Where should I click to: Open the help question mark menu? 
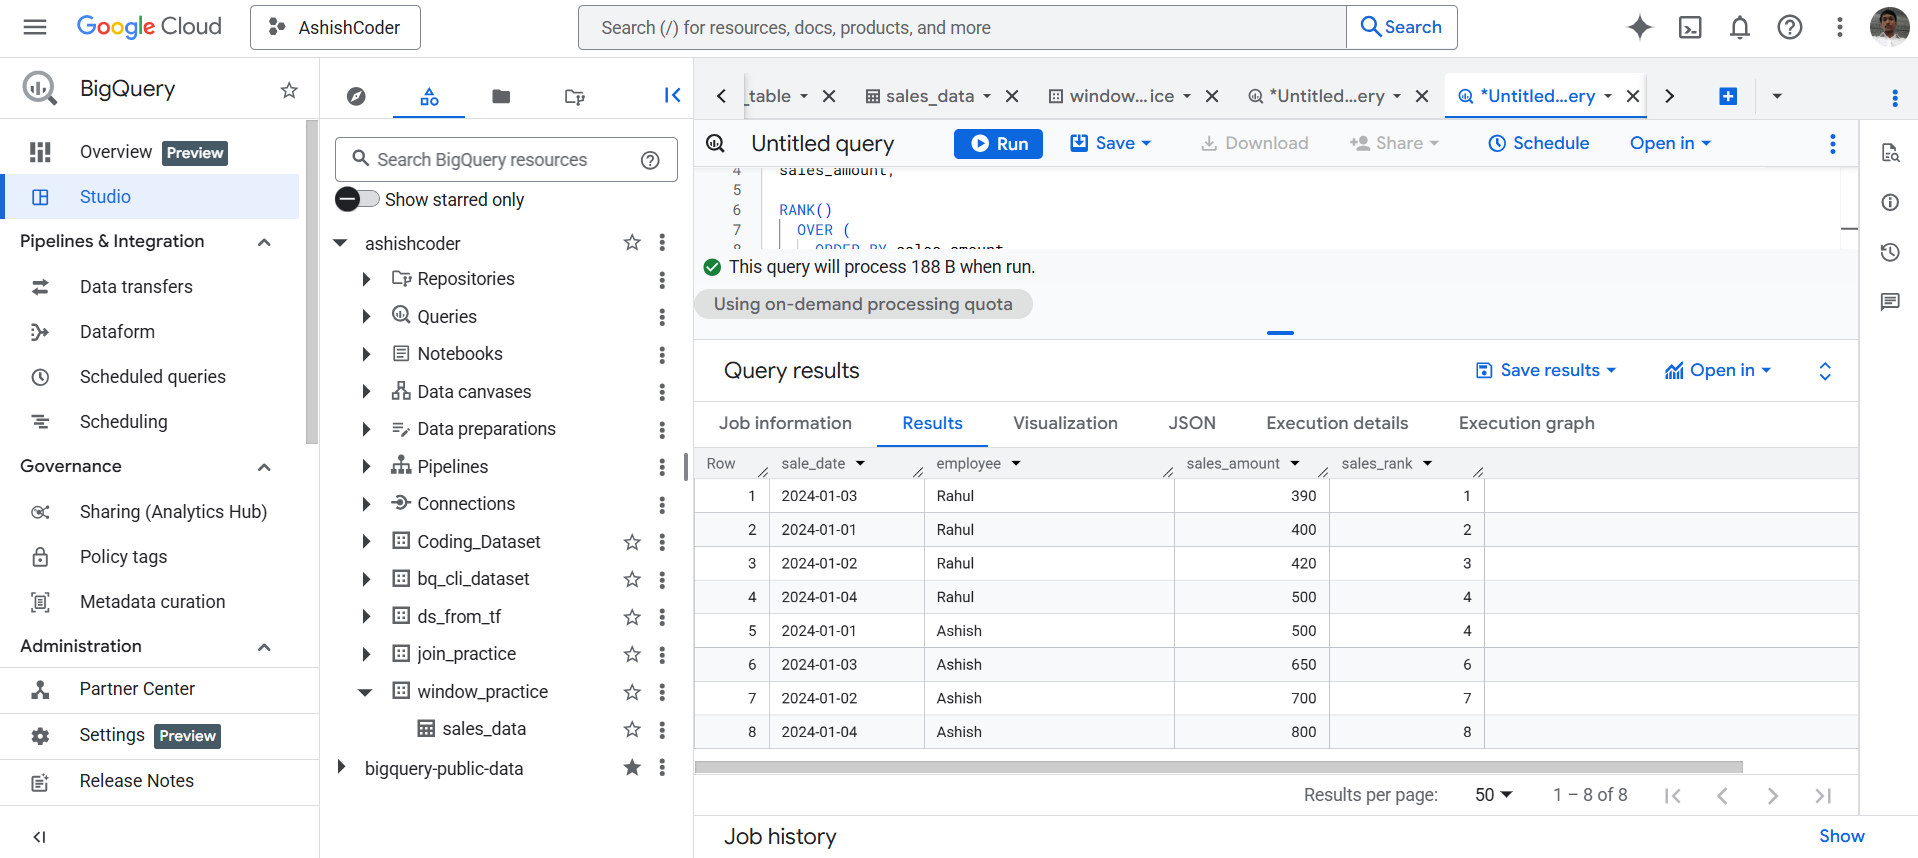point(1790,27)
